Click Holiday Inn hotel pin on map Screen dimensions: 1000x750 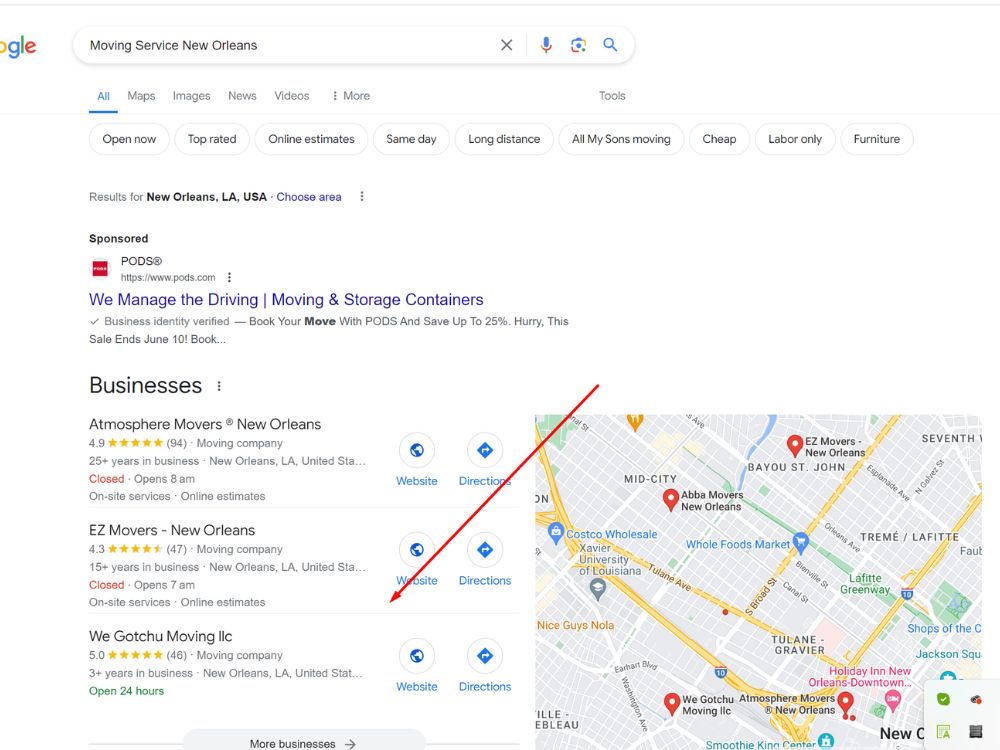click(x=893, y=700)
